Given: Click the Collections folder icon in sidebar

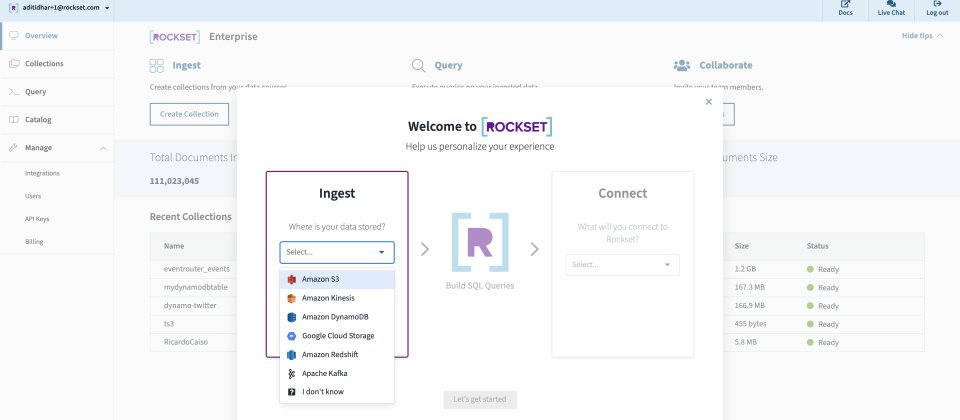Looking at the screenshot, I should pos(13,64).
